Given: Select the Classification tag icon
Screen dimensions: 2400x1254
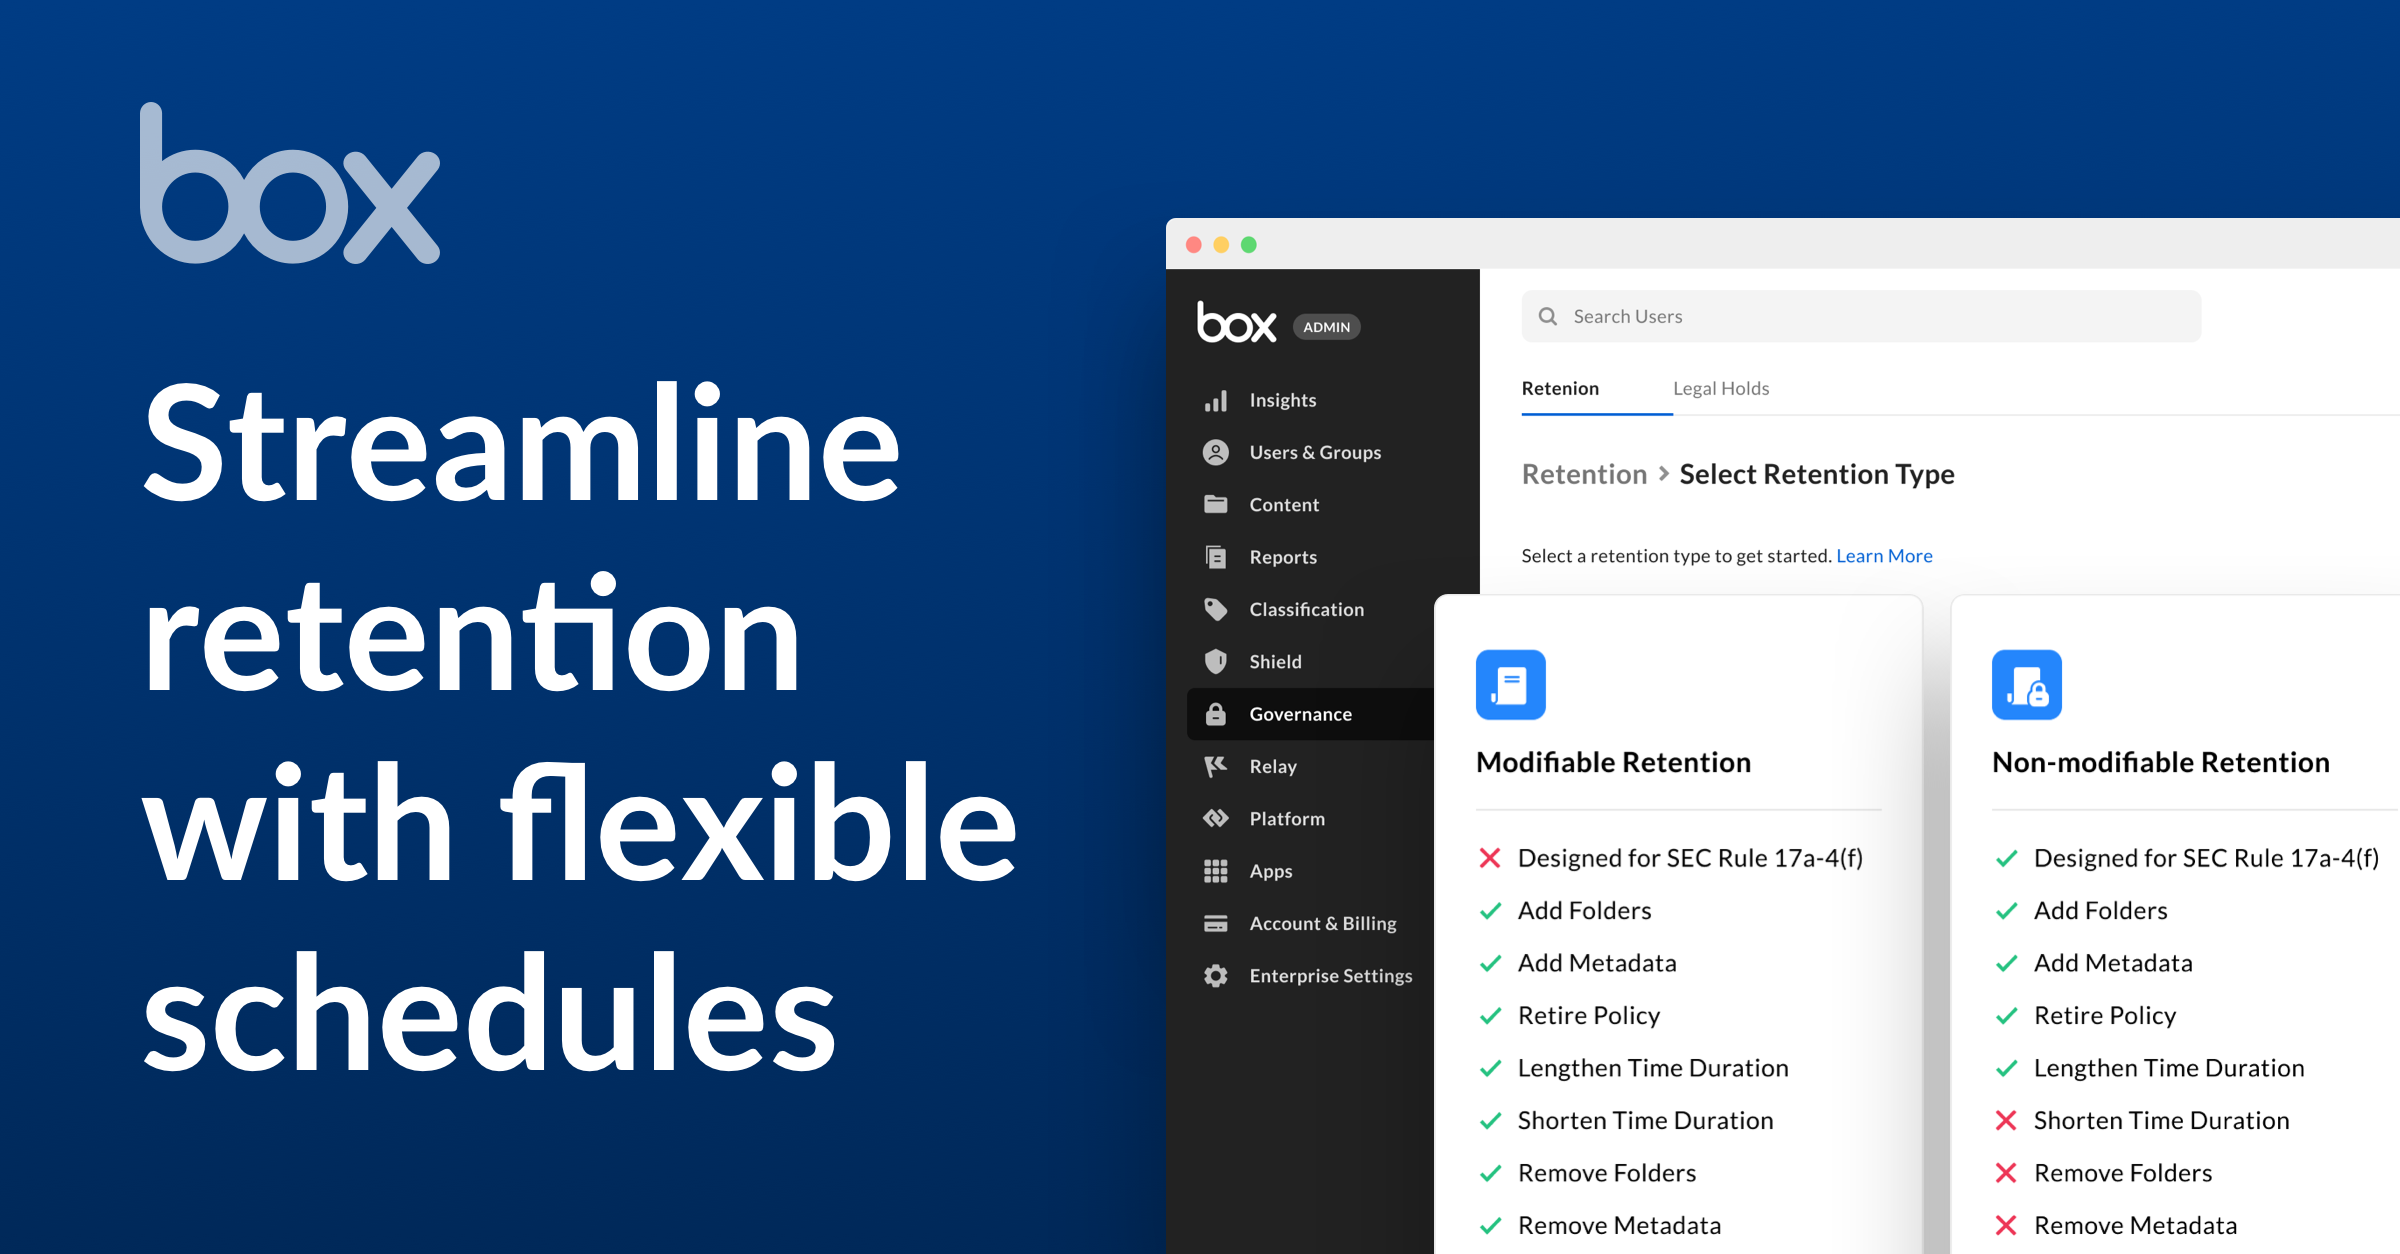Looking at the screenshot, I should (1216, 609).
